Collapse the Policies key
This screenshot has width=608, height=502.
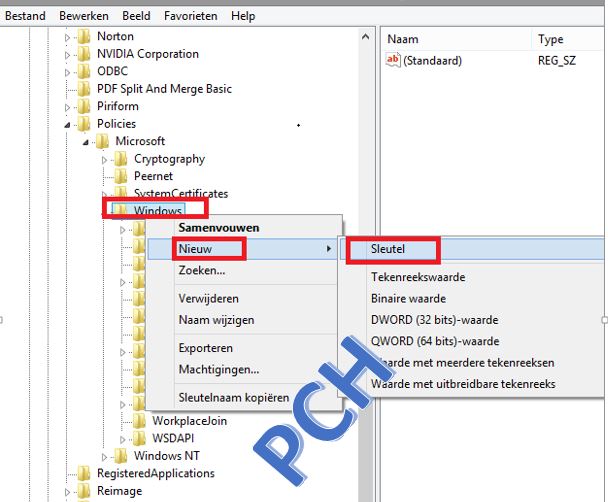pyautogui.click(x=67, y=125)
